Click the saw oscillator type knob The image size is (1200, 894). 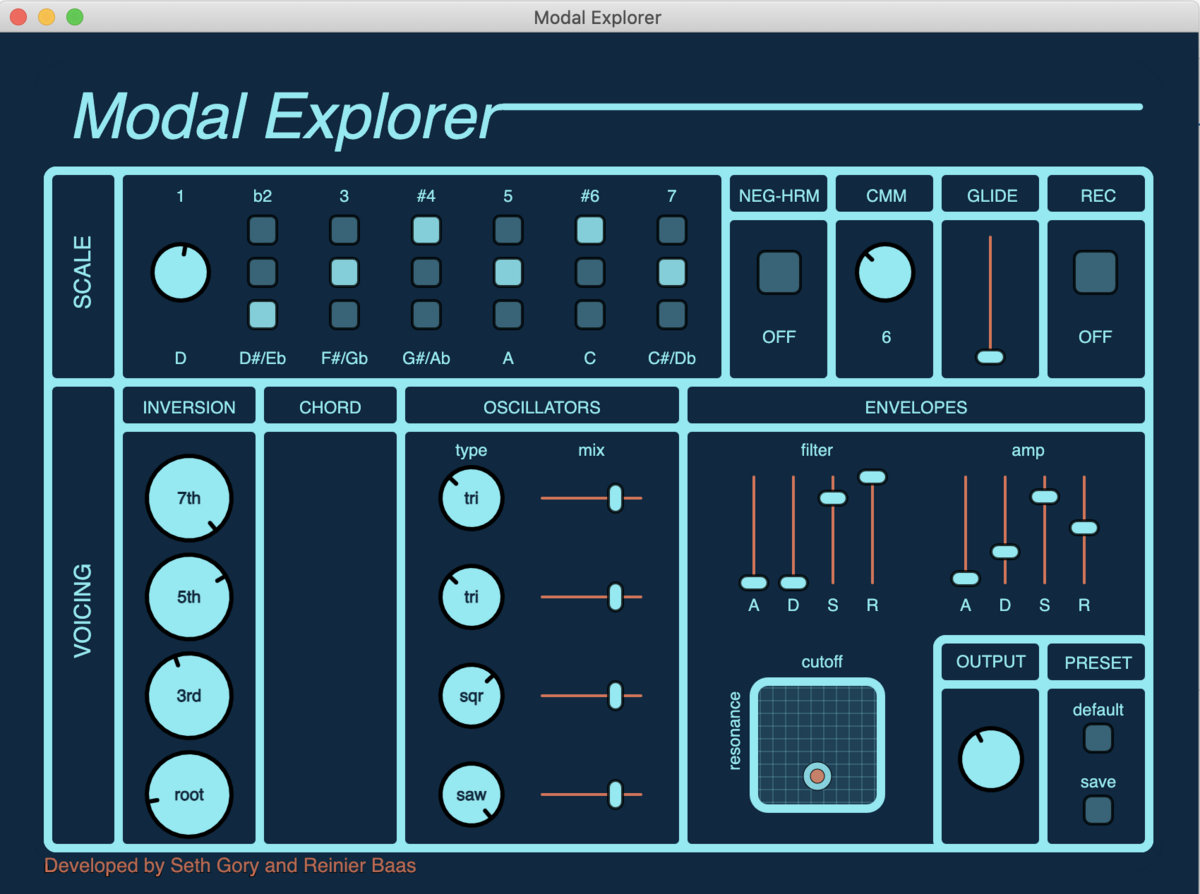pyautogui.click(x=471, y=795)
